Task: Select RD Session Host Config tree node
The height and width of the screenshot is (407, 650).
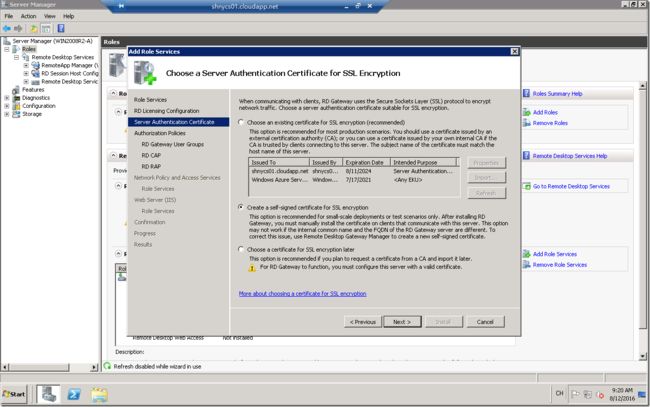Action: click(x=70, y=73)
